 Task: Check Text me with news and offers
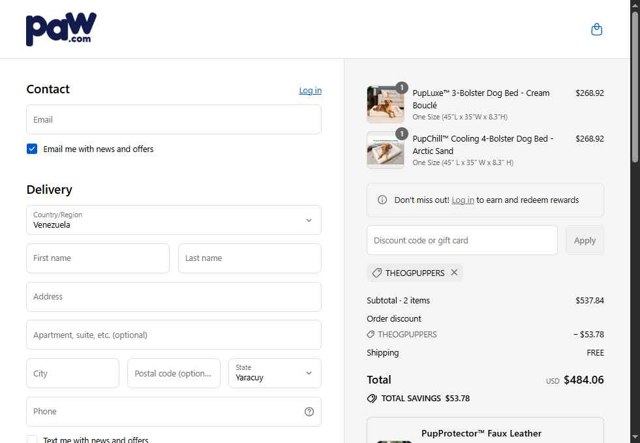(32, 439)
